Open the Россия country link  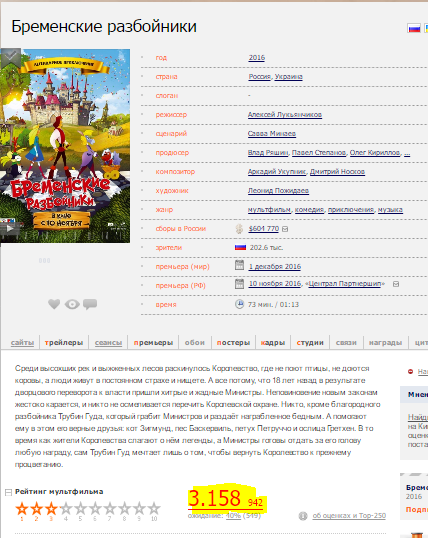pos(259,77)
